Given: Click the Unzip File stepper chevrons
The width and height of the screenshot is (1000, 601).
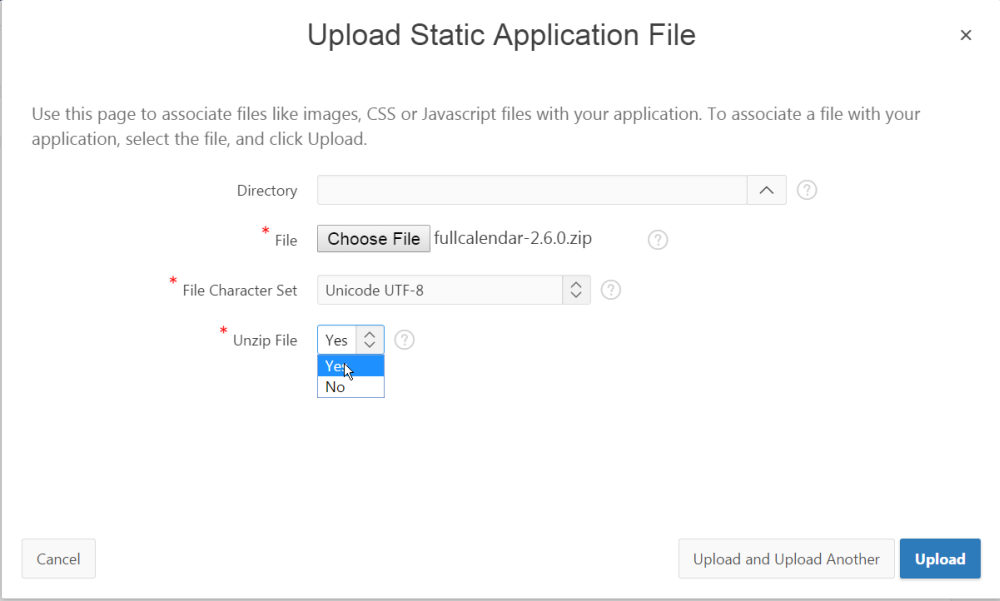Looking at the screenshot, I should pyautogui.click(x=371, y=339).
